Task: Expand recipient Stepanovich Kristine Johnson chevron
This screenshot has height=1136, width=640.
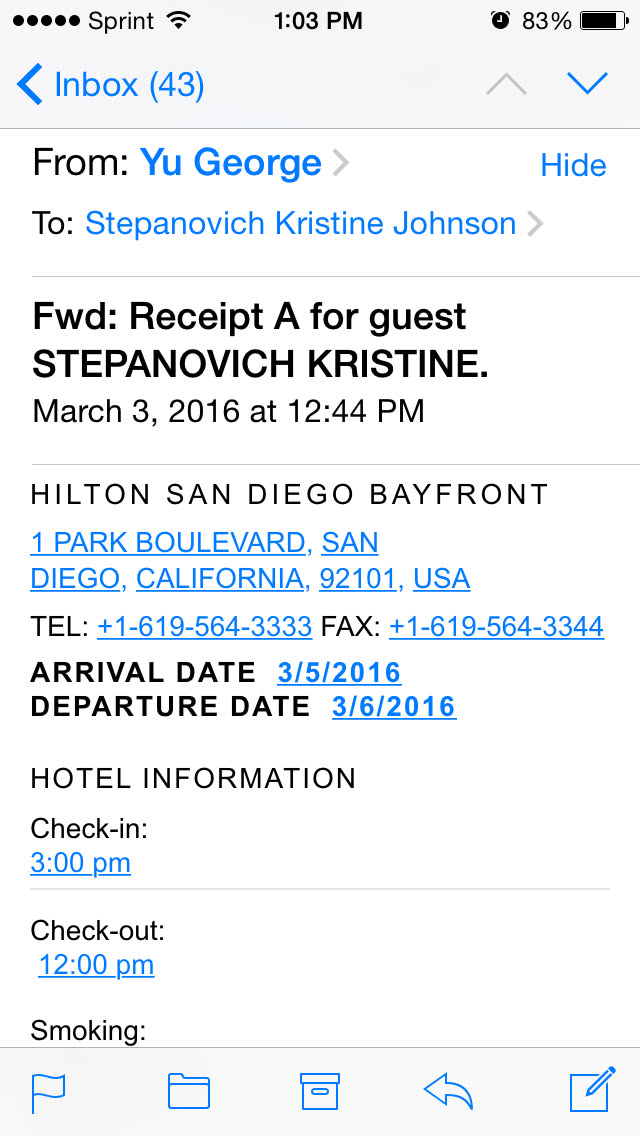Action: tap(535, 223)
